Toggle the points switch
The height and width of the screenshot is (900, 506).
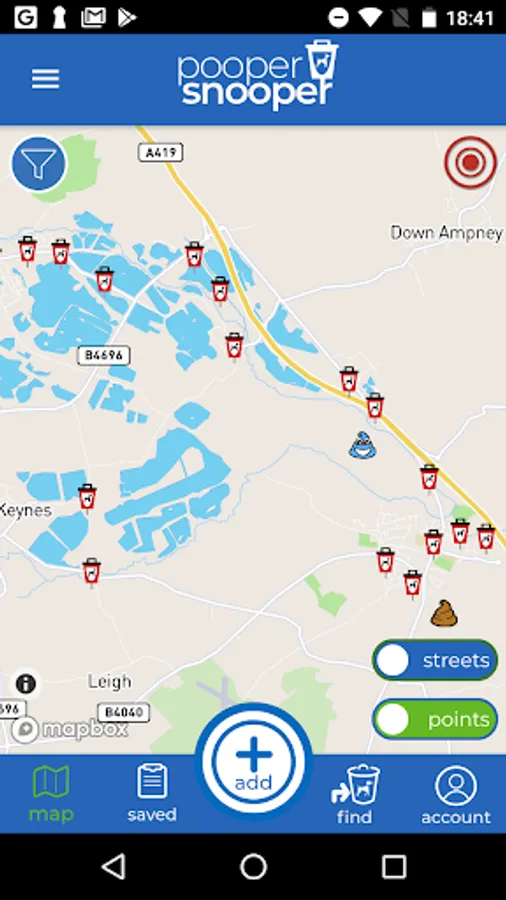435,719
